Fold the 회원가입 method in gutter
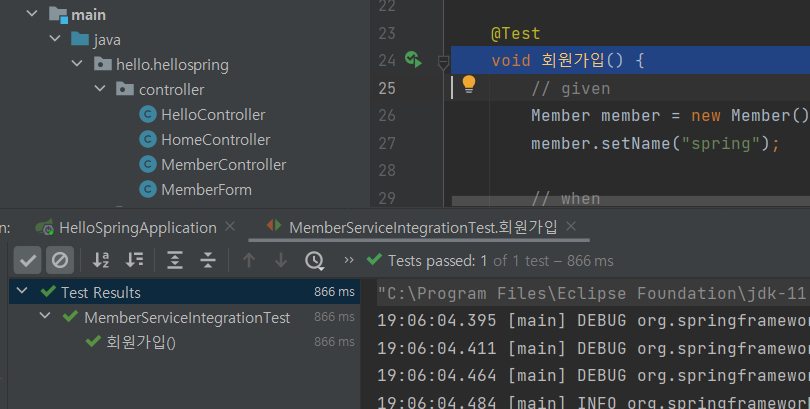Screen dimensions: 810x409 443,62
